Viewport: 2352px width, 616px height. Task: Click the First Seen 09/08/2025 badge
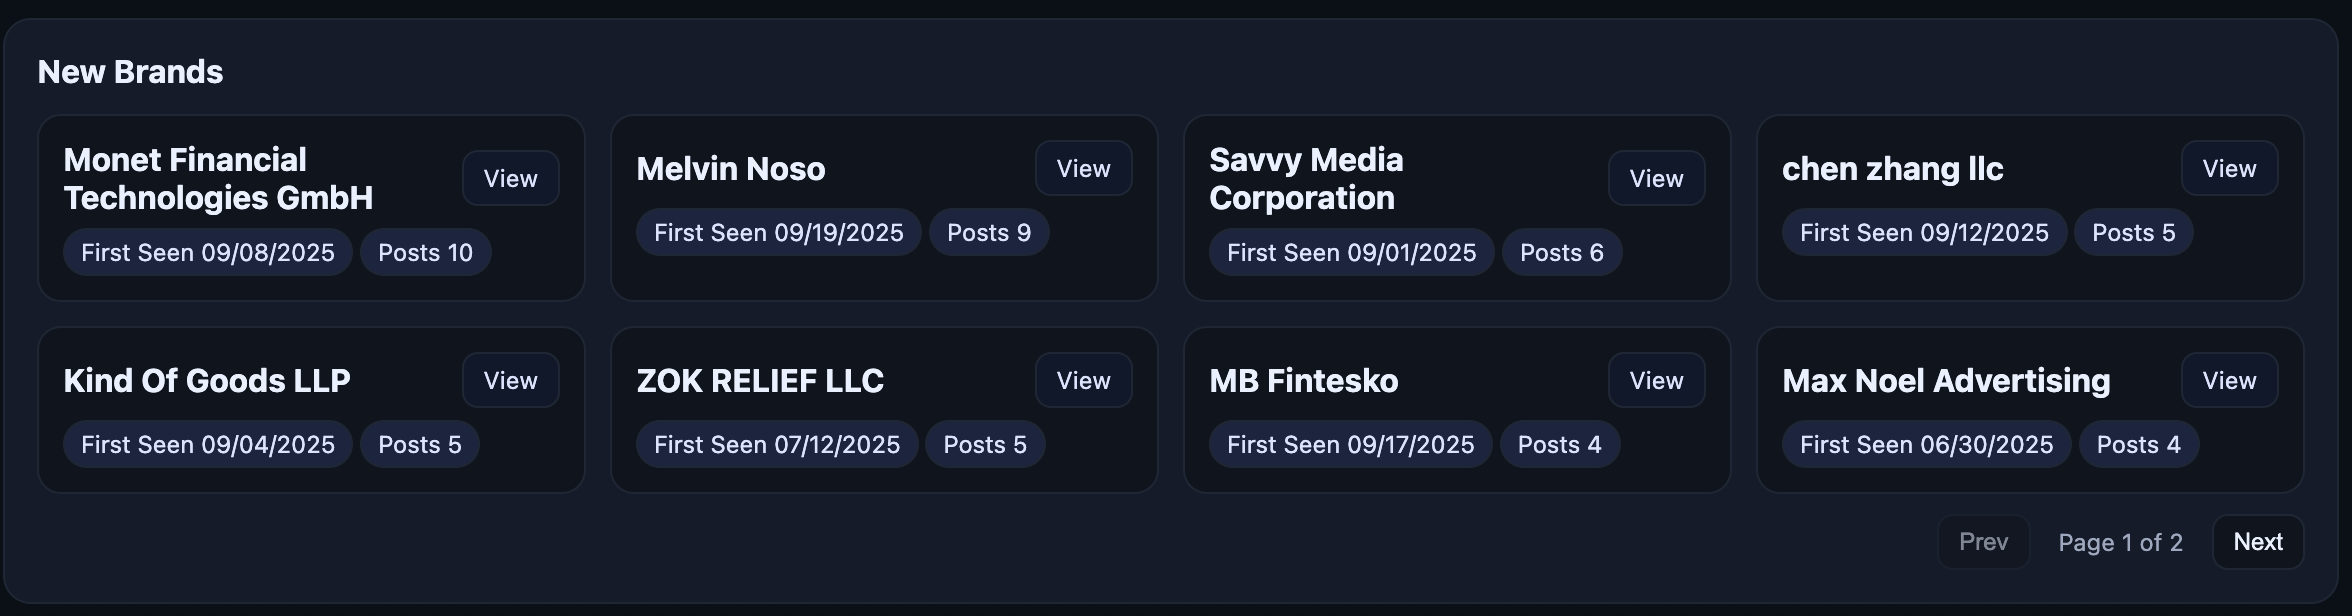point(207,252)
